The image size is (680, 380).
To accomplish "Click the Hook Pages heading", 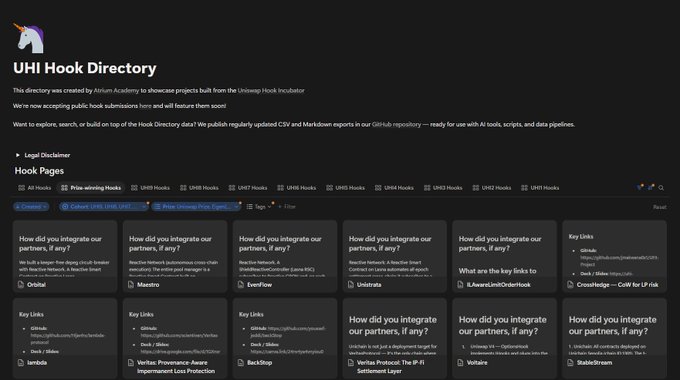I will coord(39,171).
